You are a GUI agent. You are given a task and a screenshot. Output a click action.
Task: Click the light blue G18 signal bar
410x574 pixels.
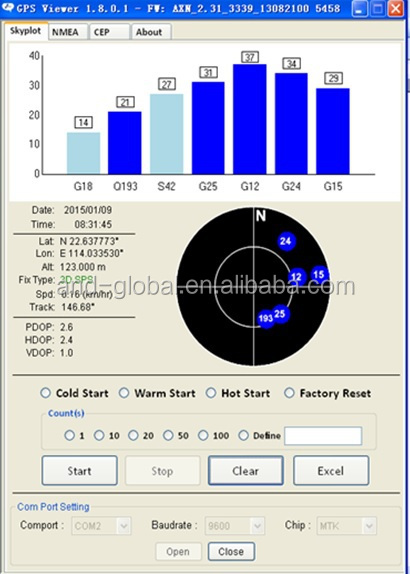pyautogui.click(x=83, y=153)
